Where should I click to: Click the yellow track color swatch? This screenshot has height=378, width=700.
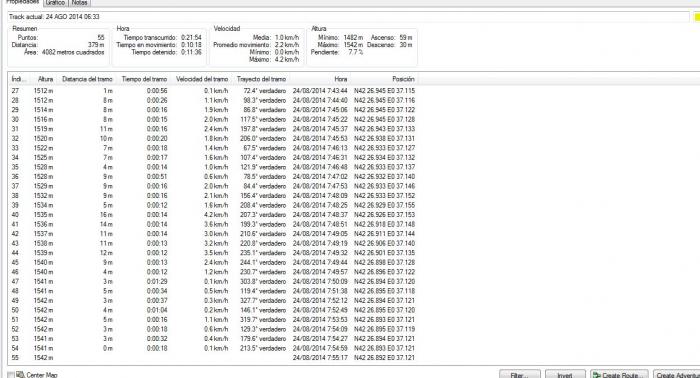(697, 17)
